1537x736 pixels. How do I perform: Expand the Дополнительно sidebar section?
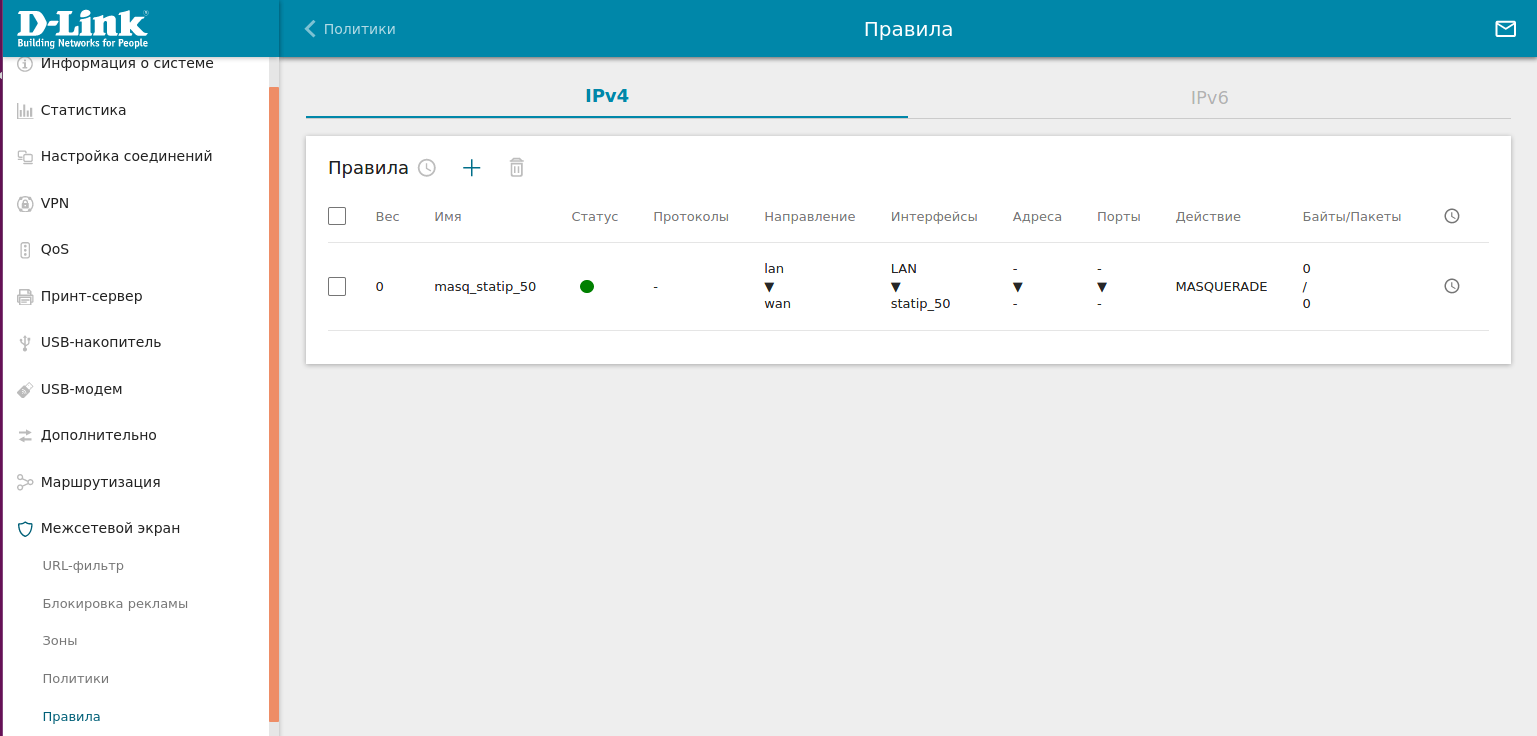98,435
